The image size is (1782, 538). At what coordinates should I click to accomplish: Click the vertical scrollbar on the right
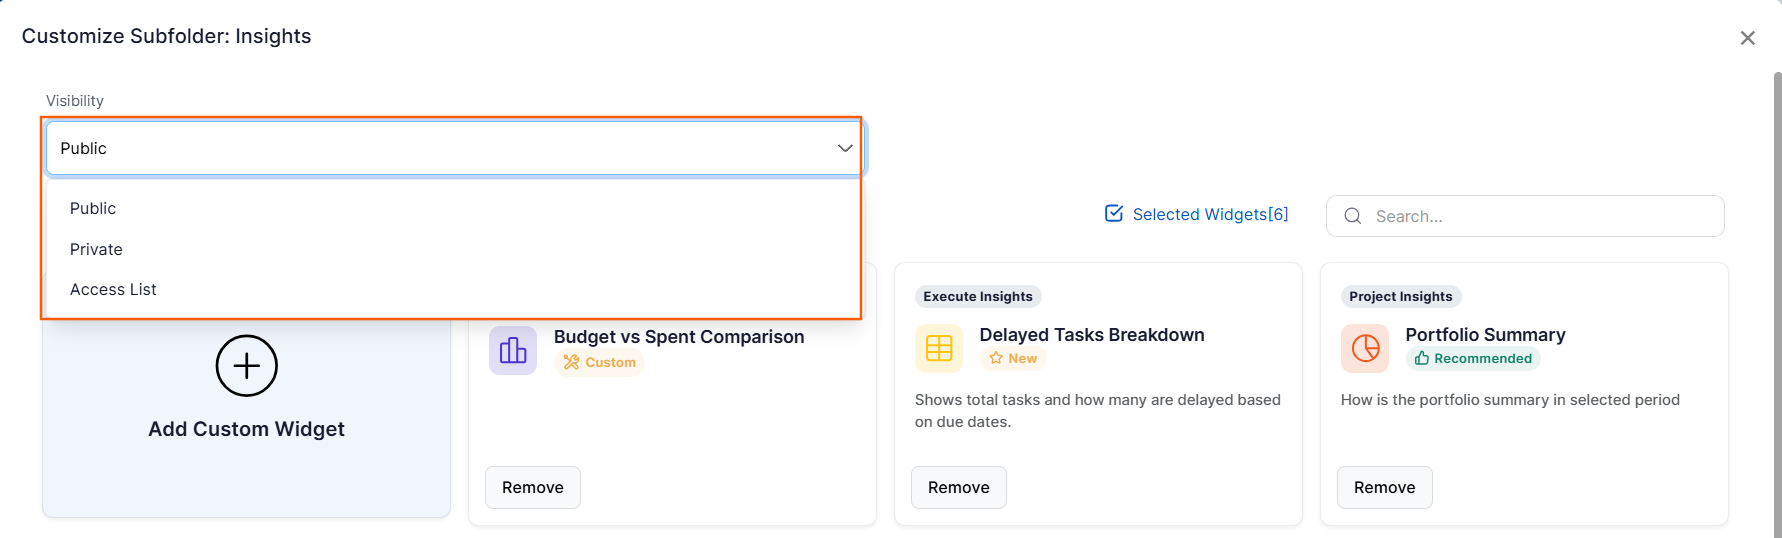[x=1777, y=300]
